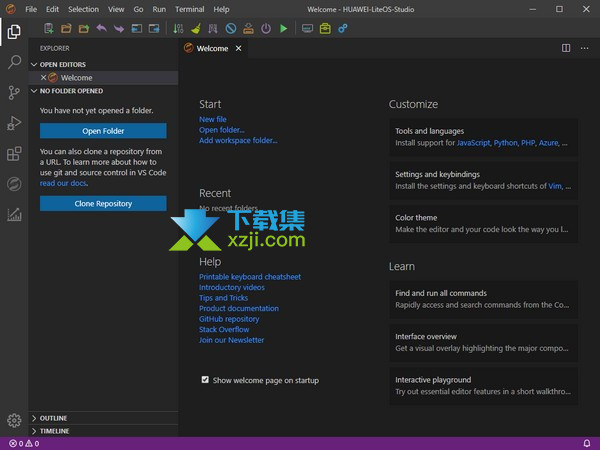Click the split editor icon
Image resolution: width=600 pixels, height=450 pixels.
pyautogui.click(x=566, y=48)
